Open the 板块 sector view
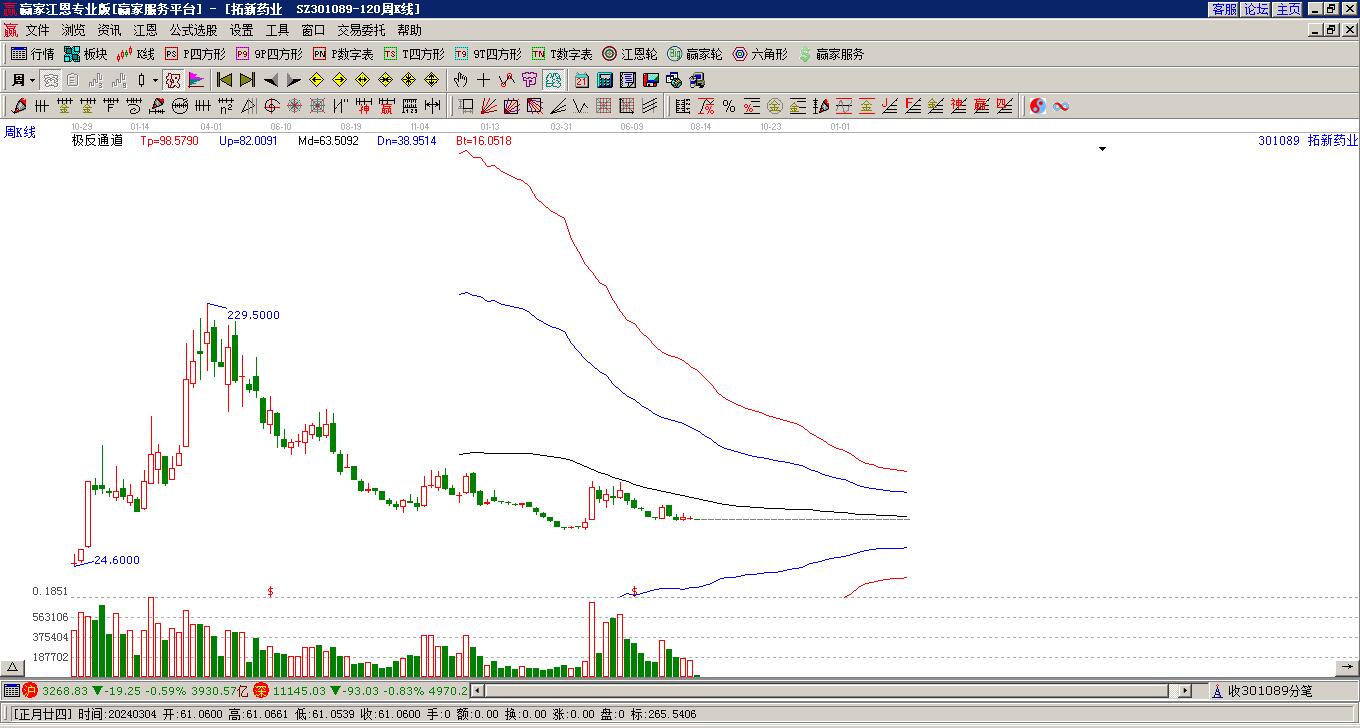The image size is (1360, 728). 86,54
